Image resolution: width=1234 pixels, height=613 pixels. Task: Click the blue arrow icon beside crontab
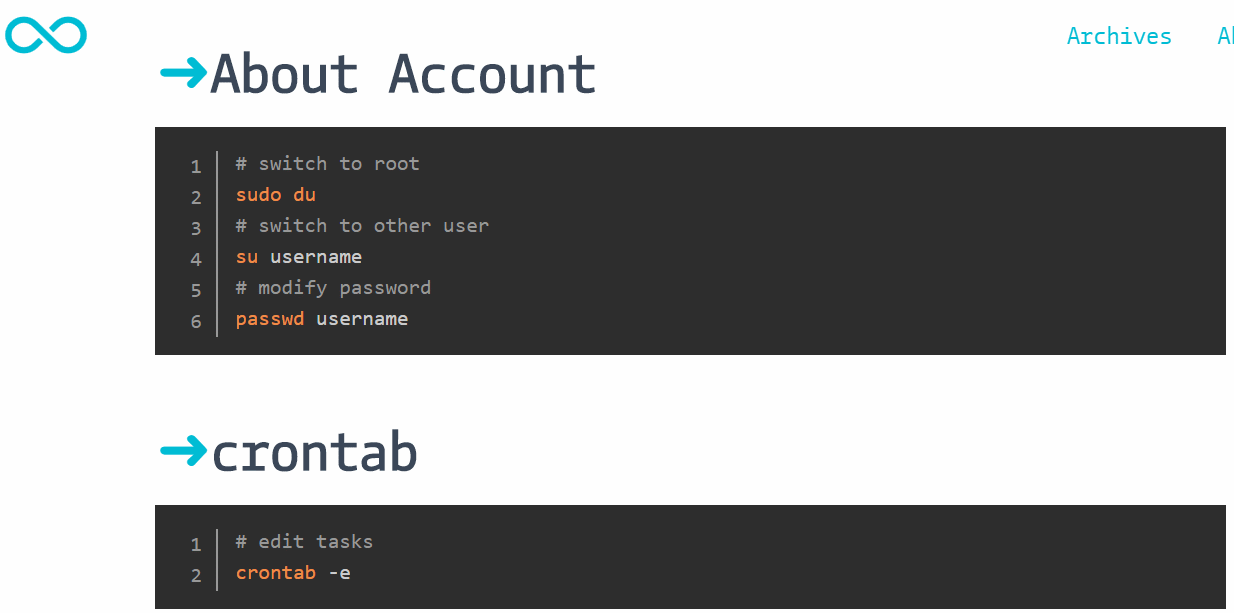181,452
